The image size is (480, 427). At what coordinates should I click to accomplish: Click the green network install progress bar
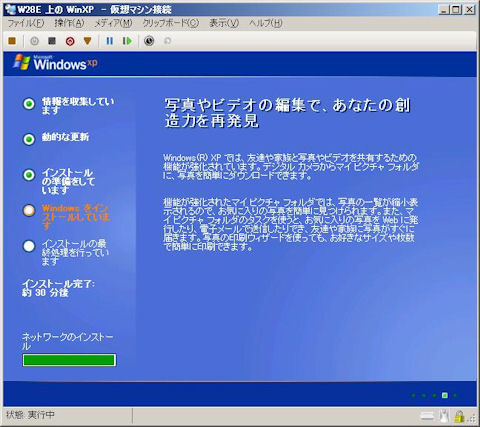[69, 360]
